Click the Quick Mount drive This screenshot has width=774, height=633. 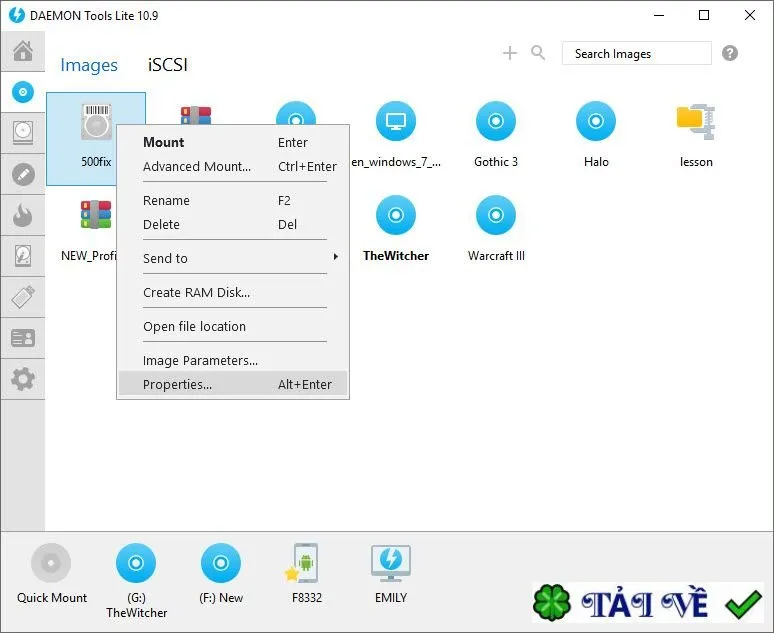click(51, 574)
